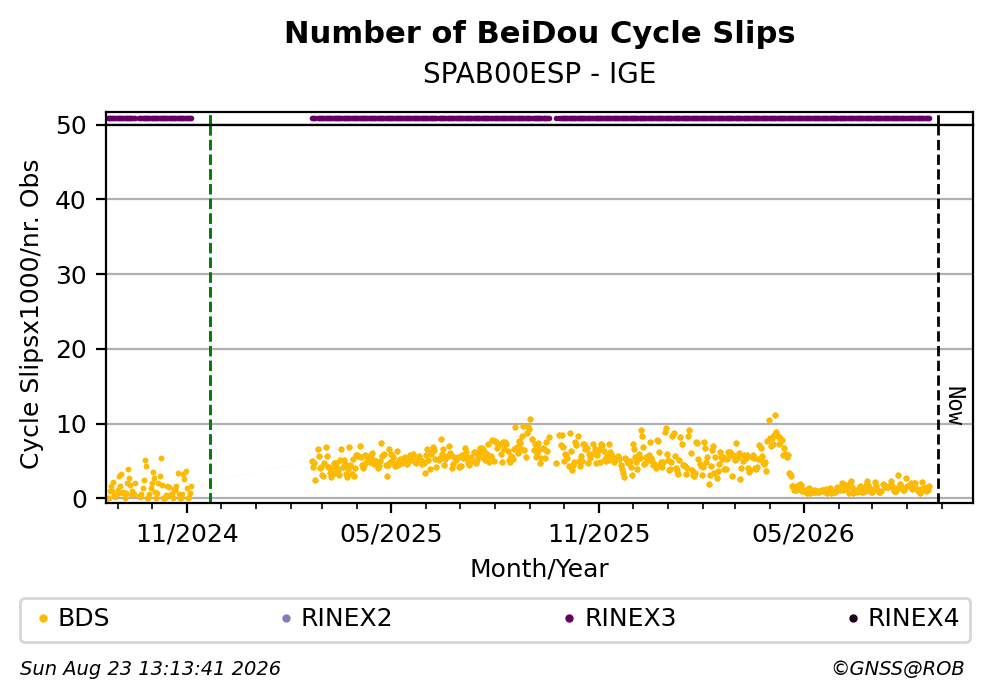
Task: Click the ©GNSS@ROB copyright text
Action: [x=898, y=669]
